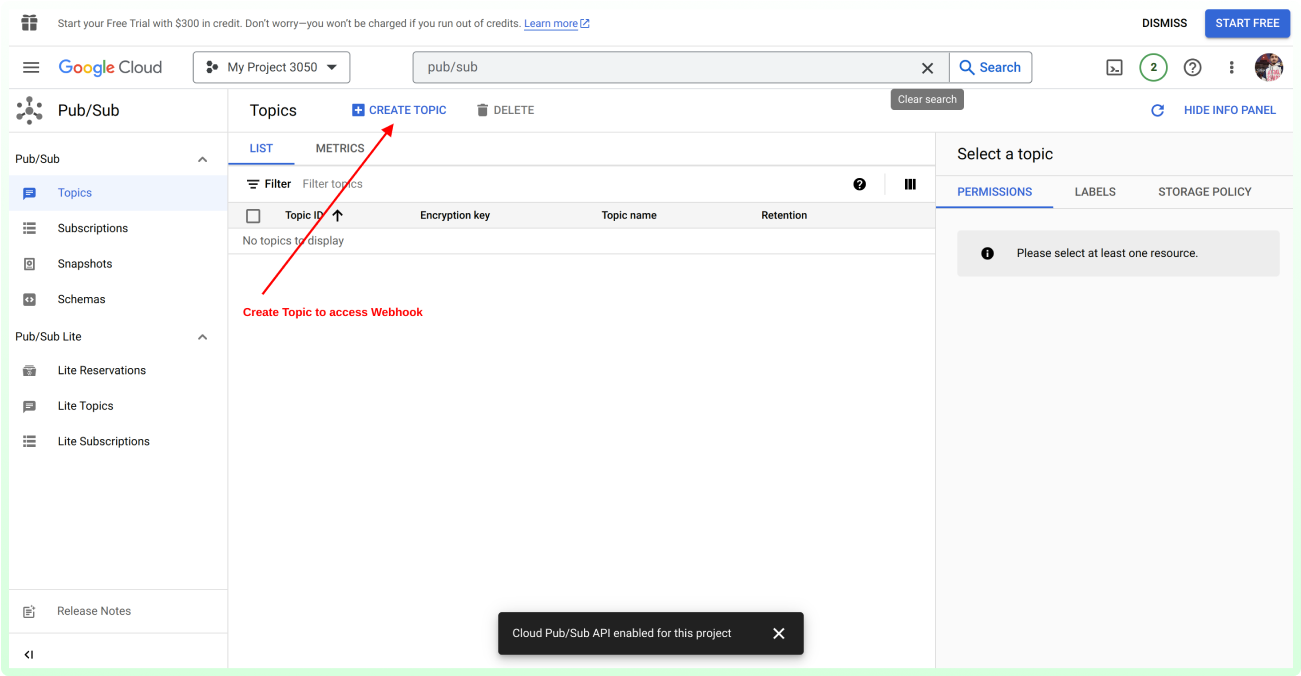
Task: Open the column display options icon
Action: pyautogui.click(x=910, y=184)
